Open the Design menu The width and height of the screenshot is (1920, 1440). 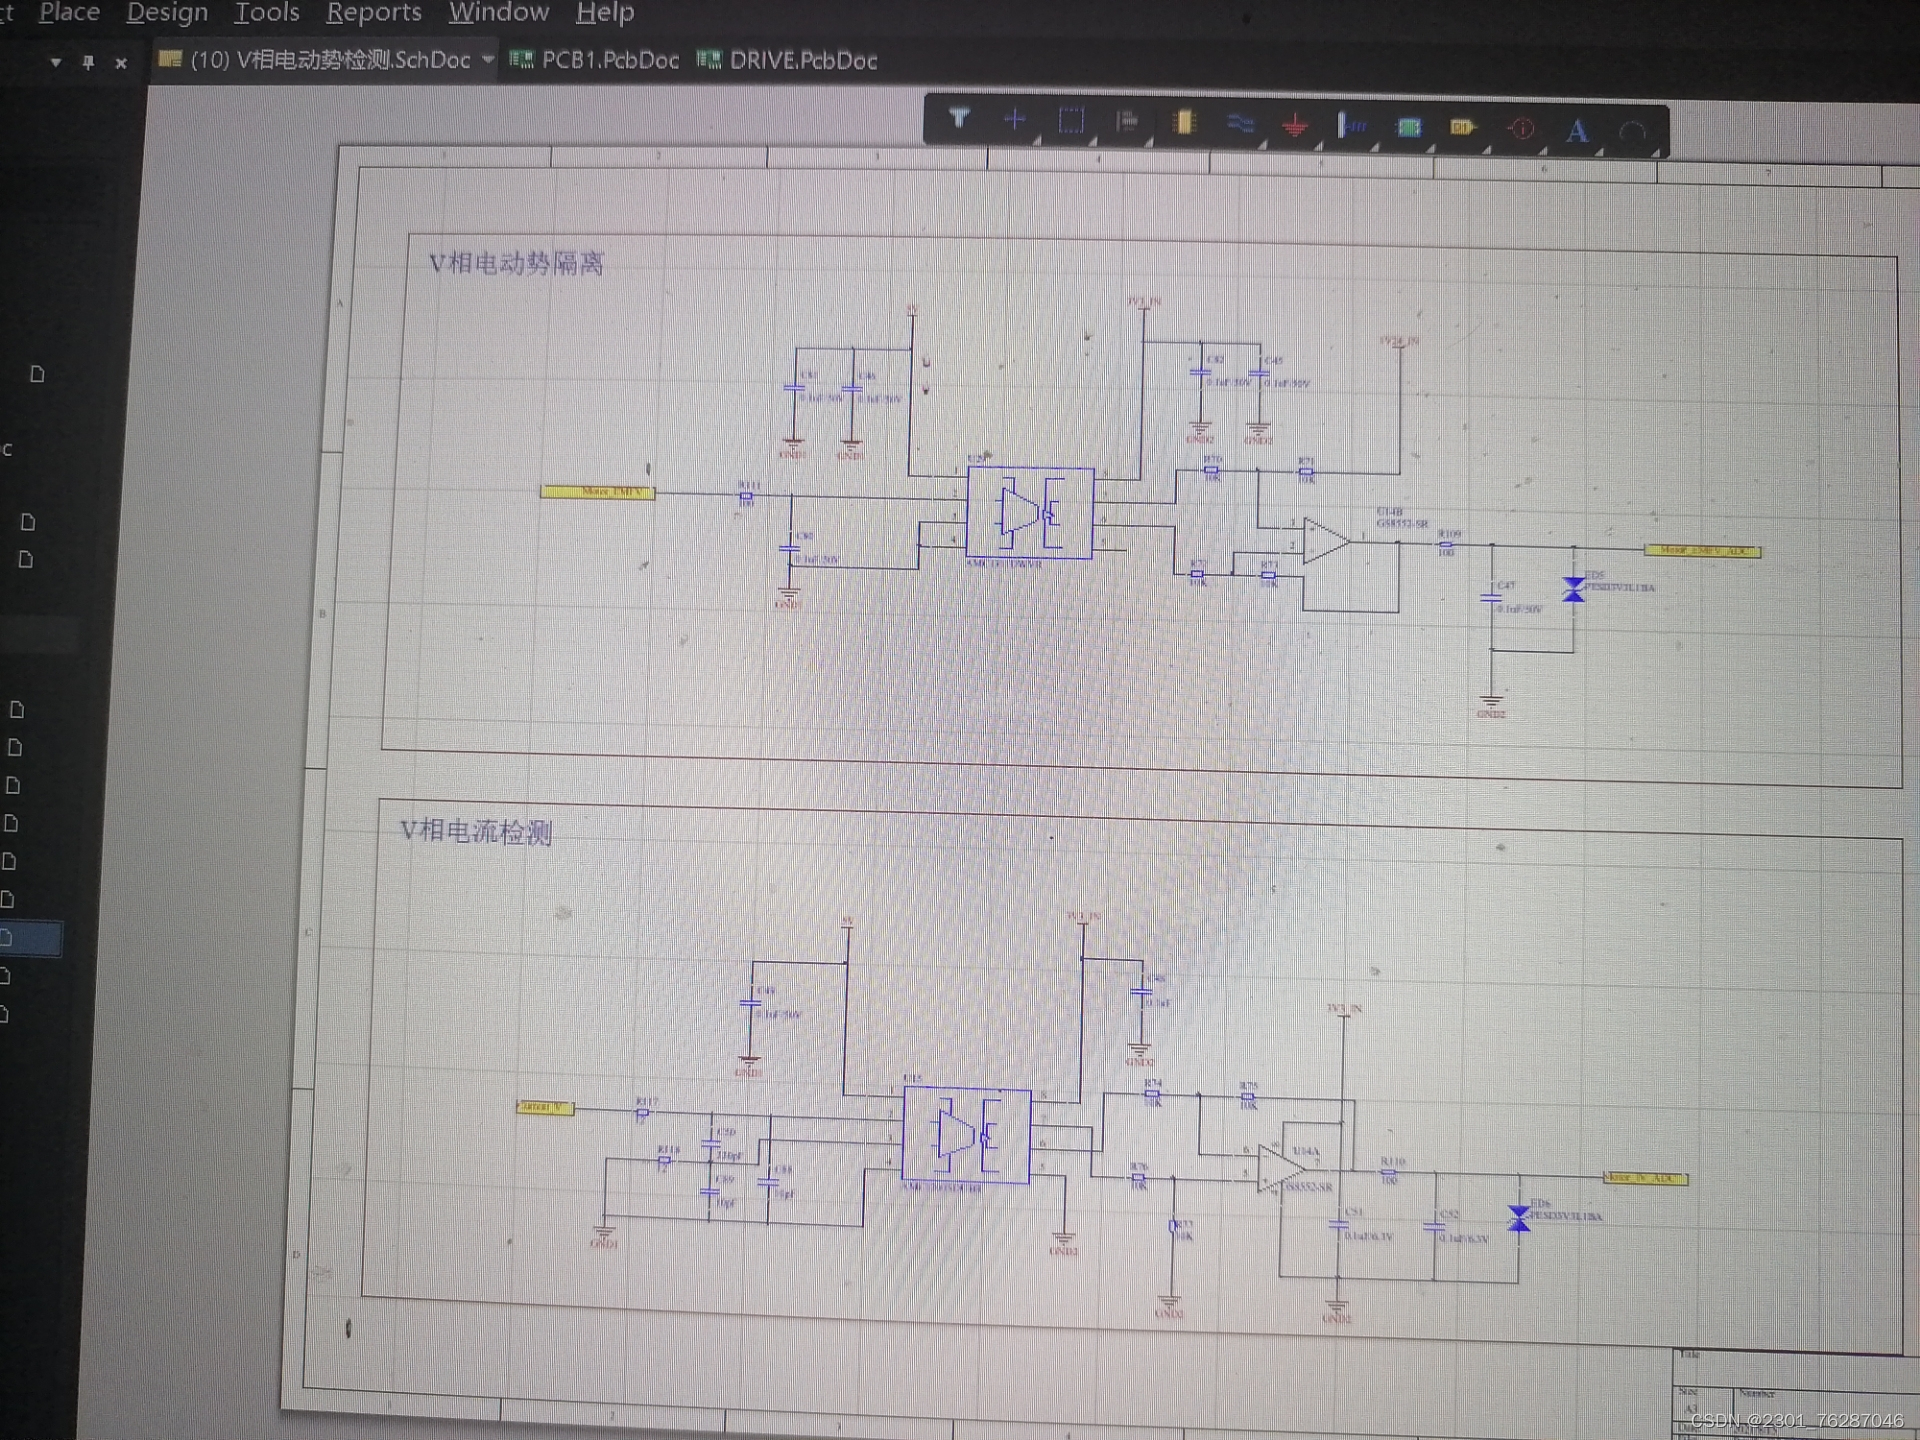point(167,13)
